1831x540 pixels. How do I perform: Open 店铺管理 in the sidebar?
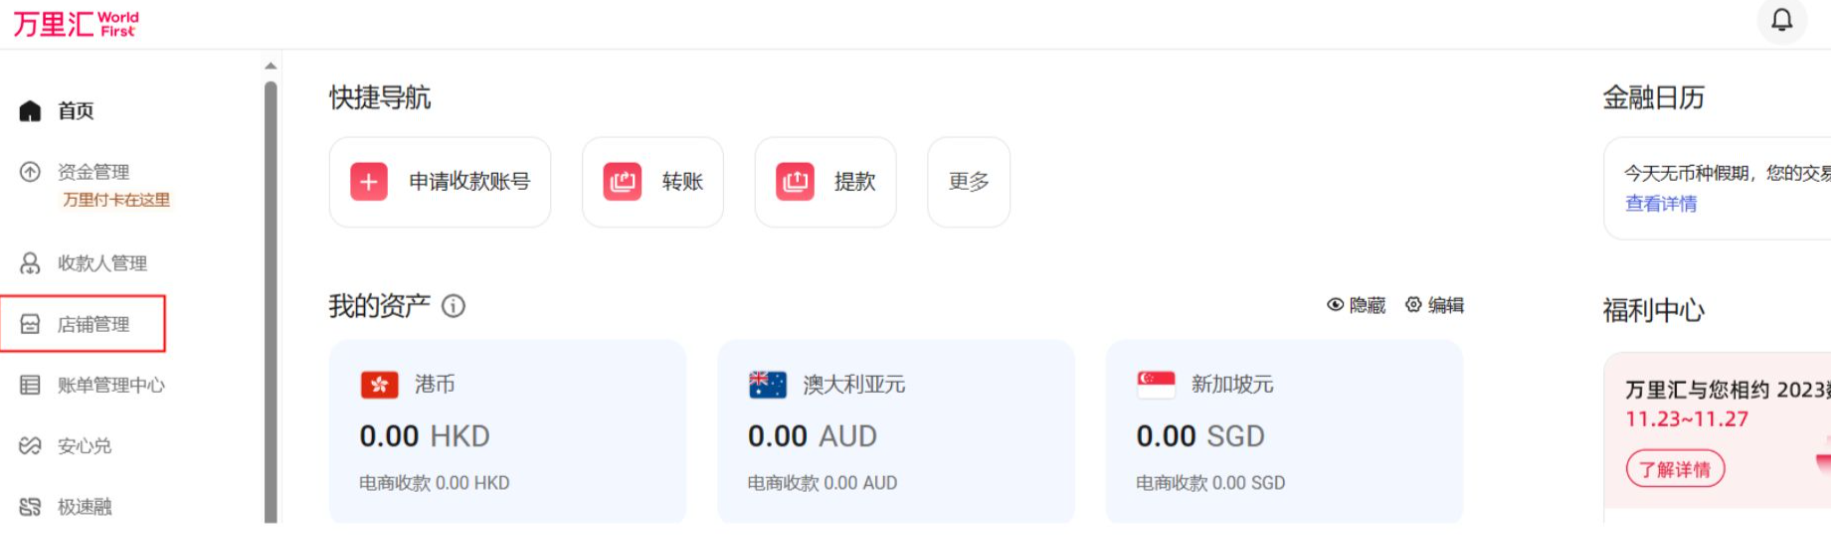pos(93,324)
